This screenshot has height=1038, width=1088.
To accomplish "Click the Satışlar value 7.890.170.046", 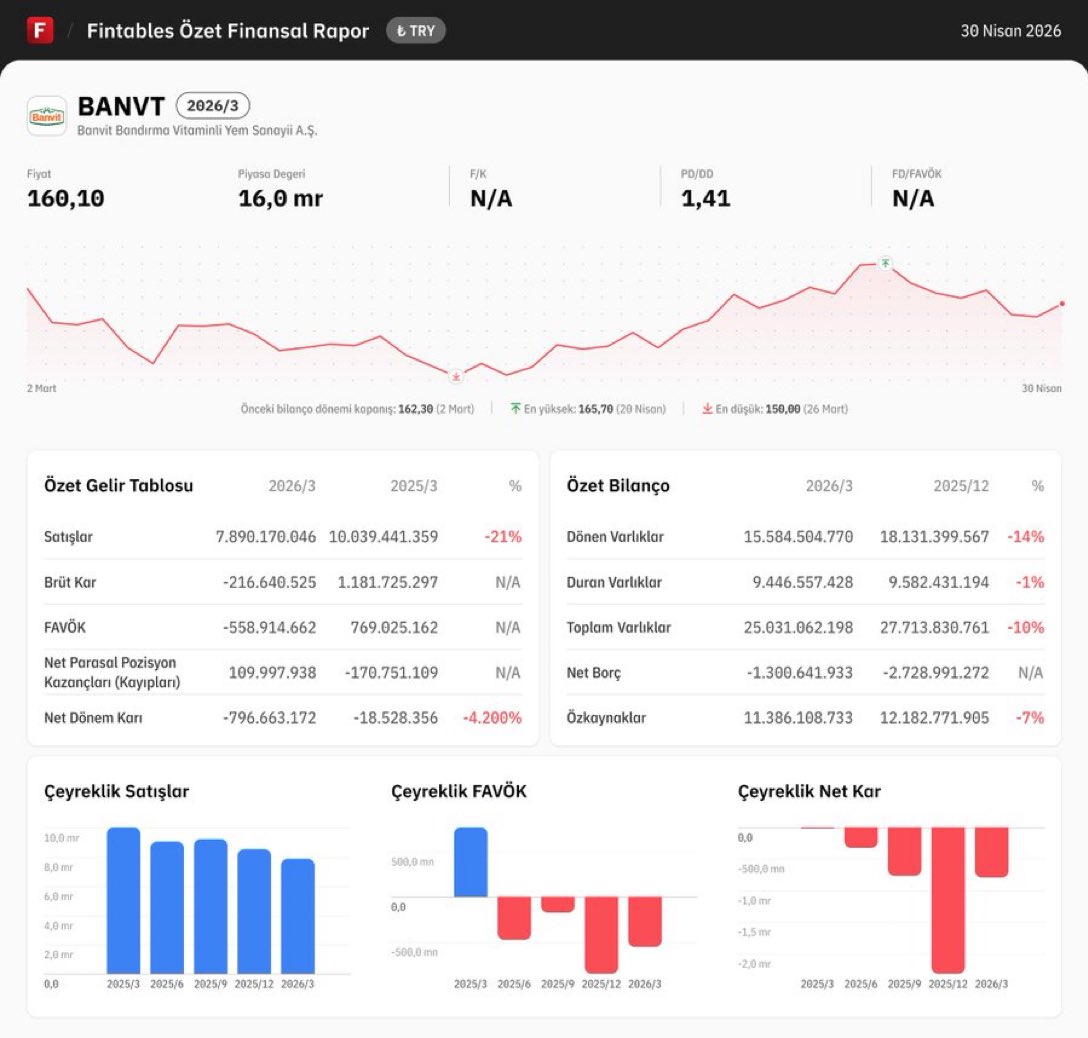I will tap(266, 536).
